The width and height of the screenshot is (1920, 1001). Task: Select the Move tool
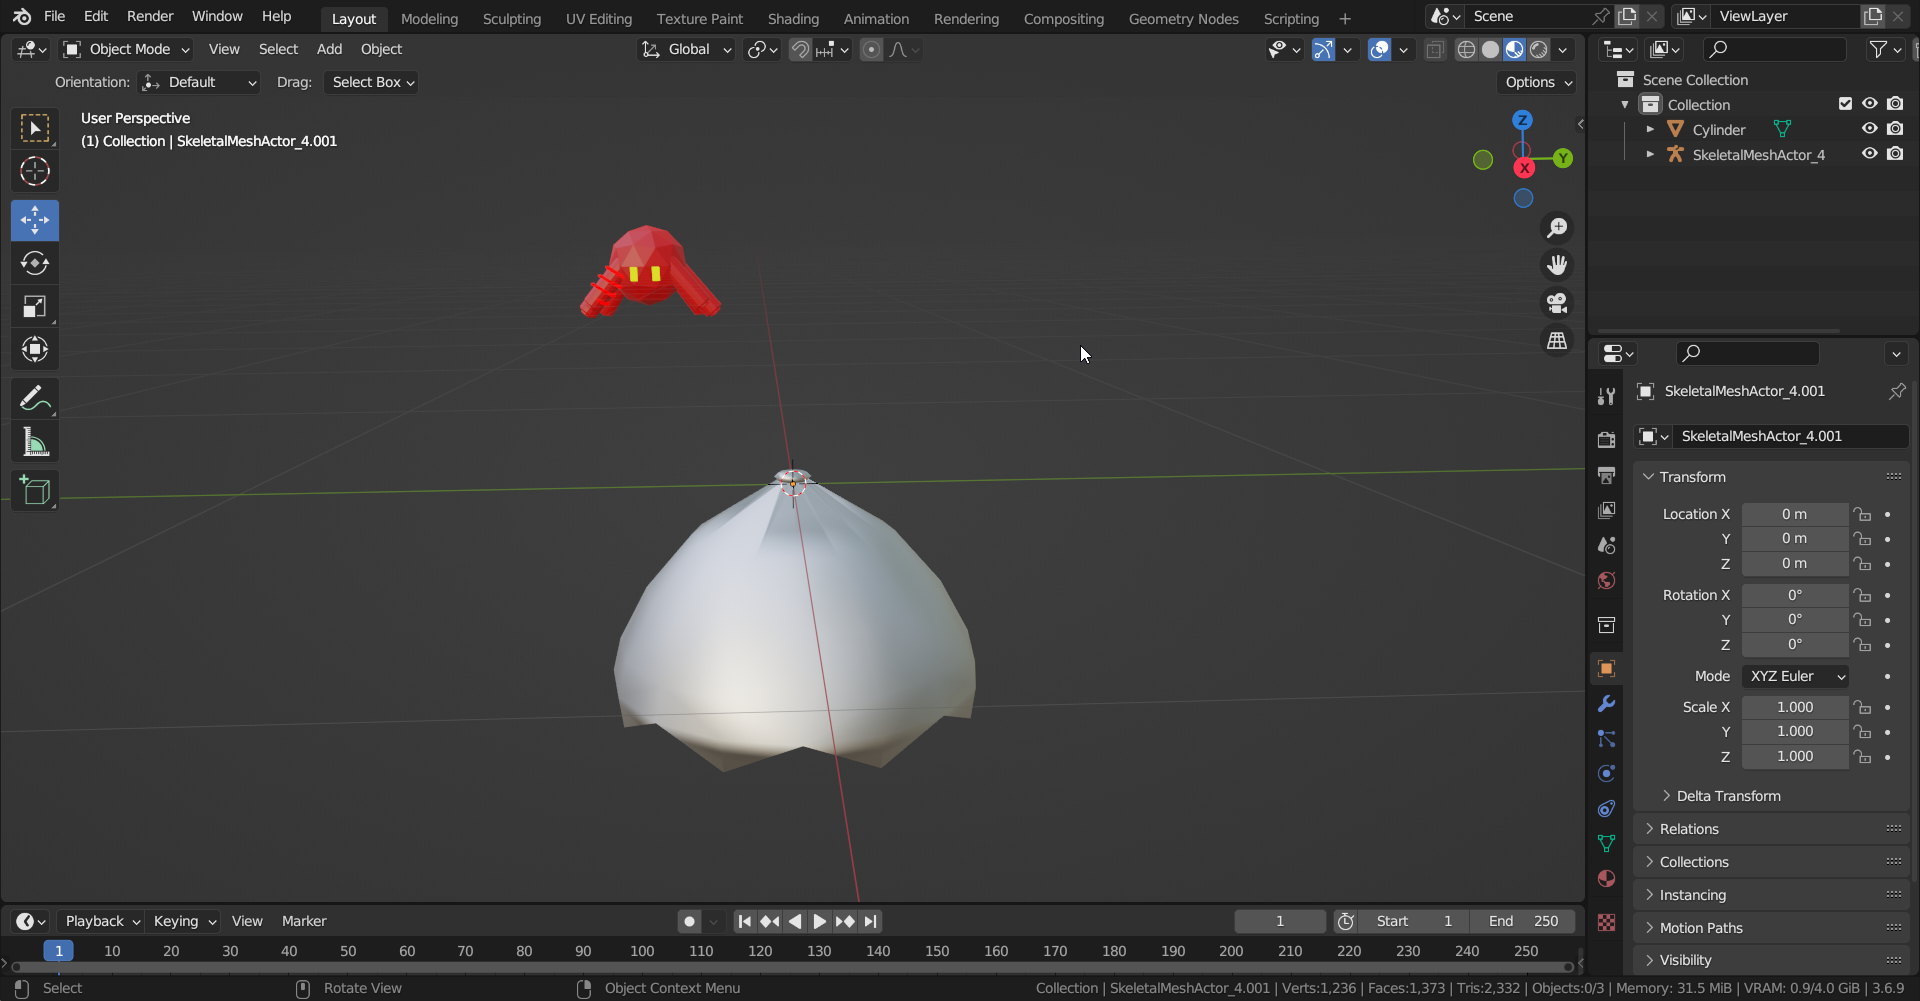point(35,220)
